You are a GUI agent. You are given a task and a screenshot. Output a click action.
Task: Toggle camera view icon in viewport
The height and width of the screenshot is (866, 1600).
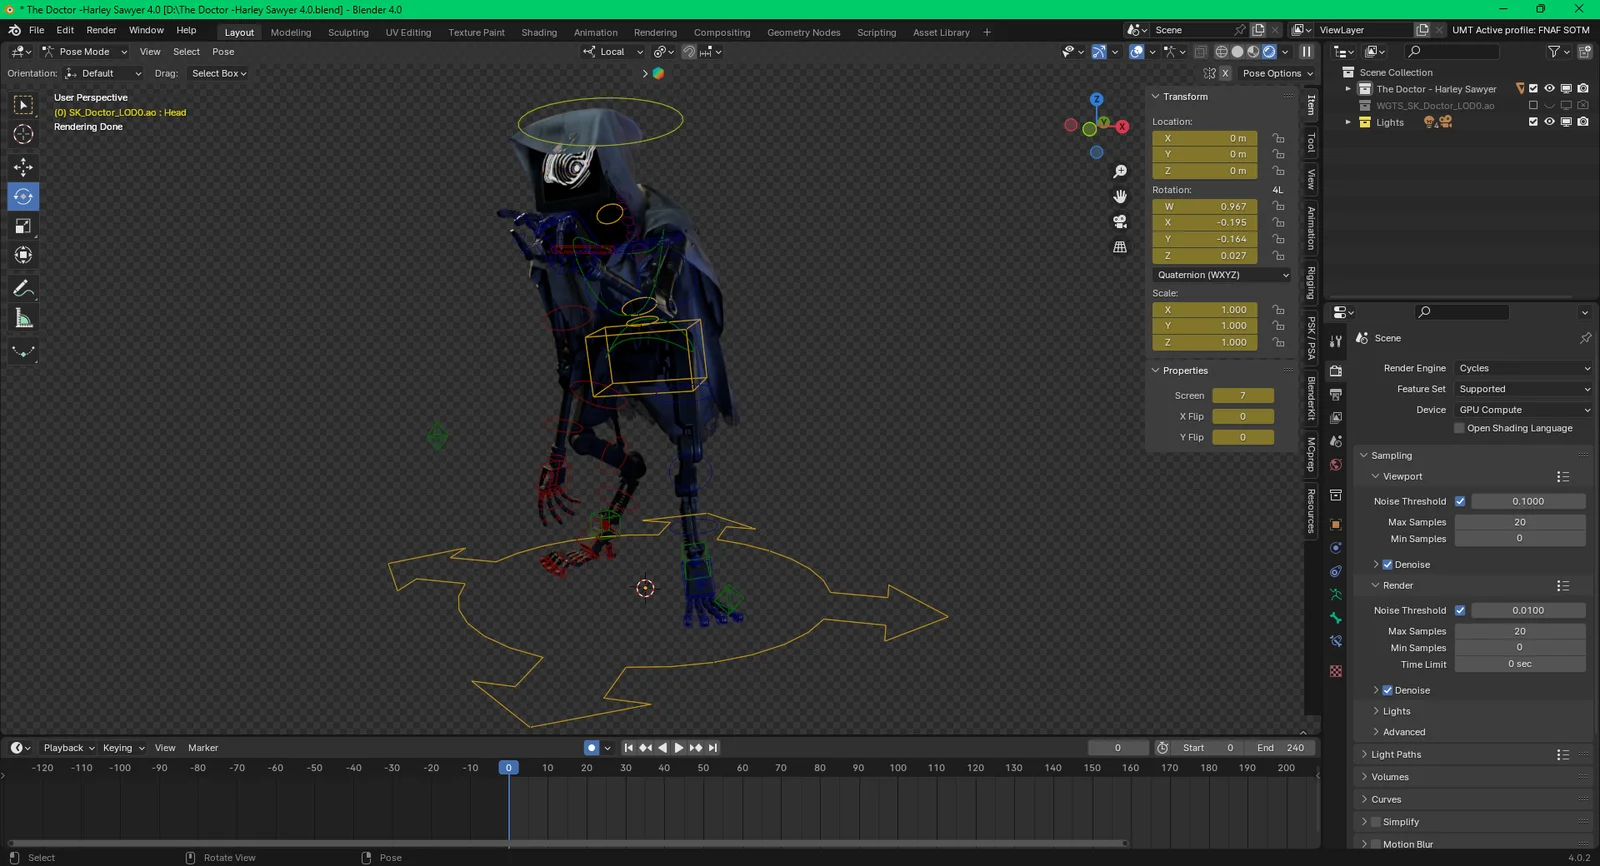[x=1120, y=222]
